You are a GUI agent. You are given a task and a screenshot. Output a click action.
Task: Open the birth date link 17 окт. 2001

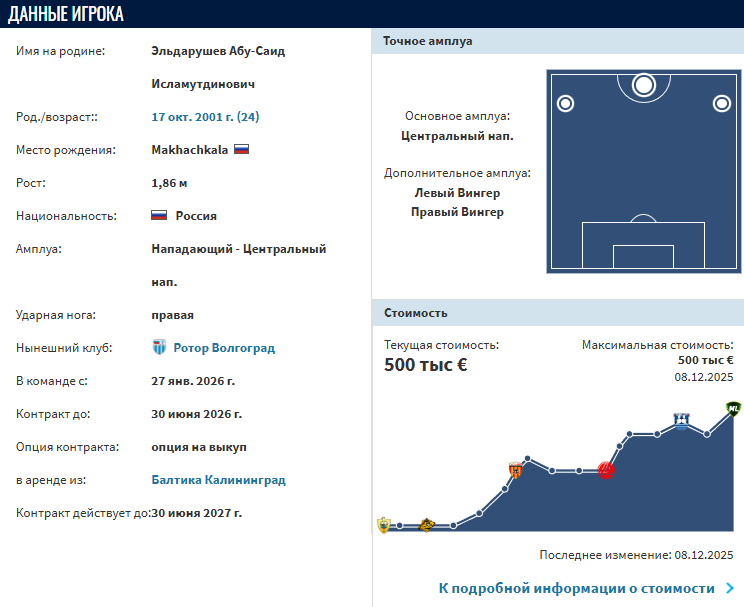[205, 117]
